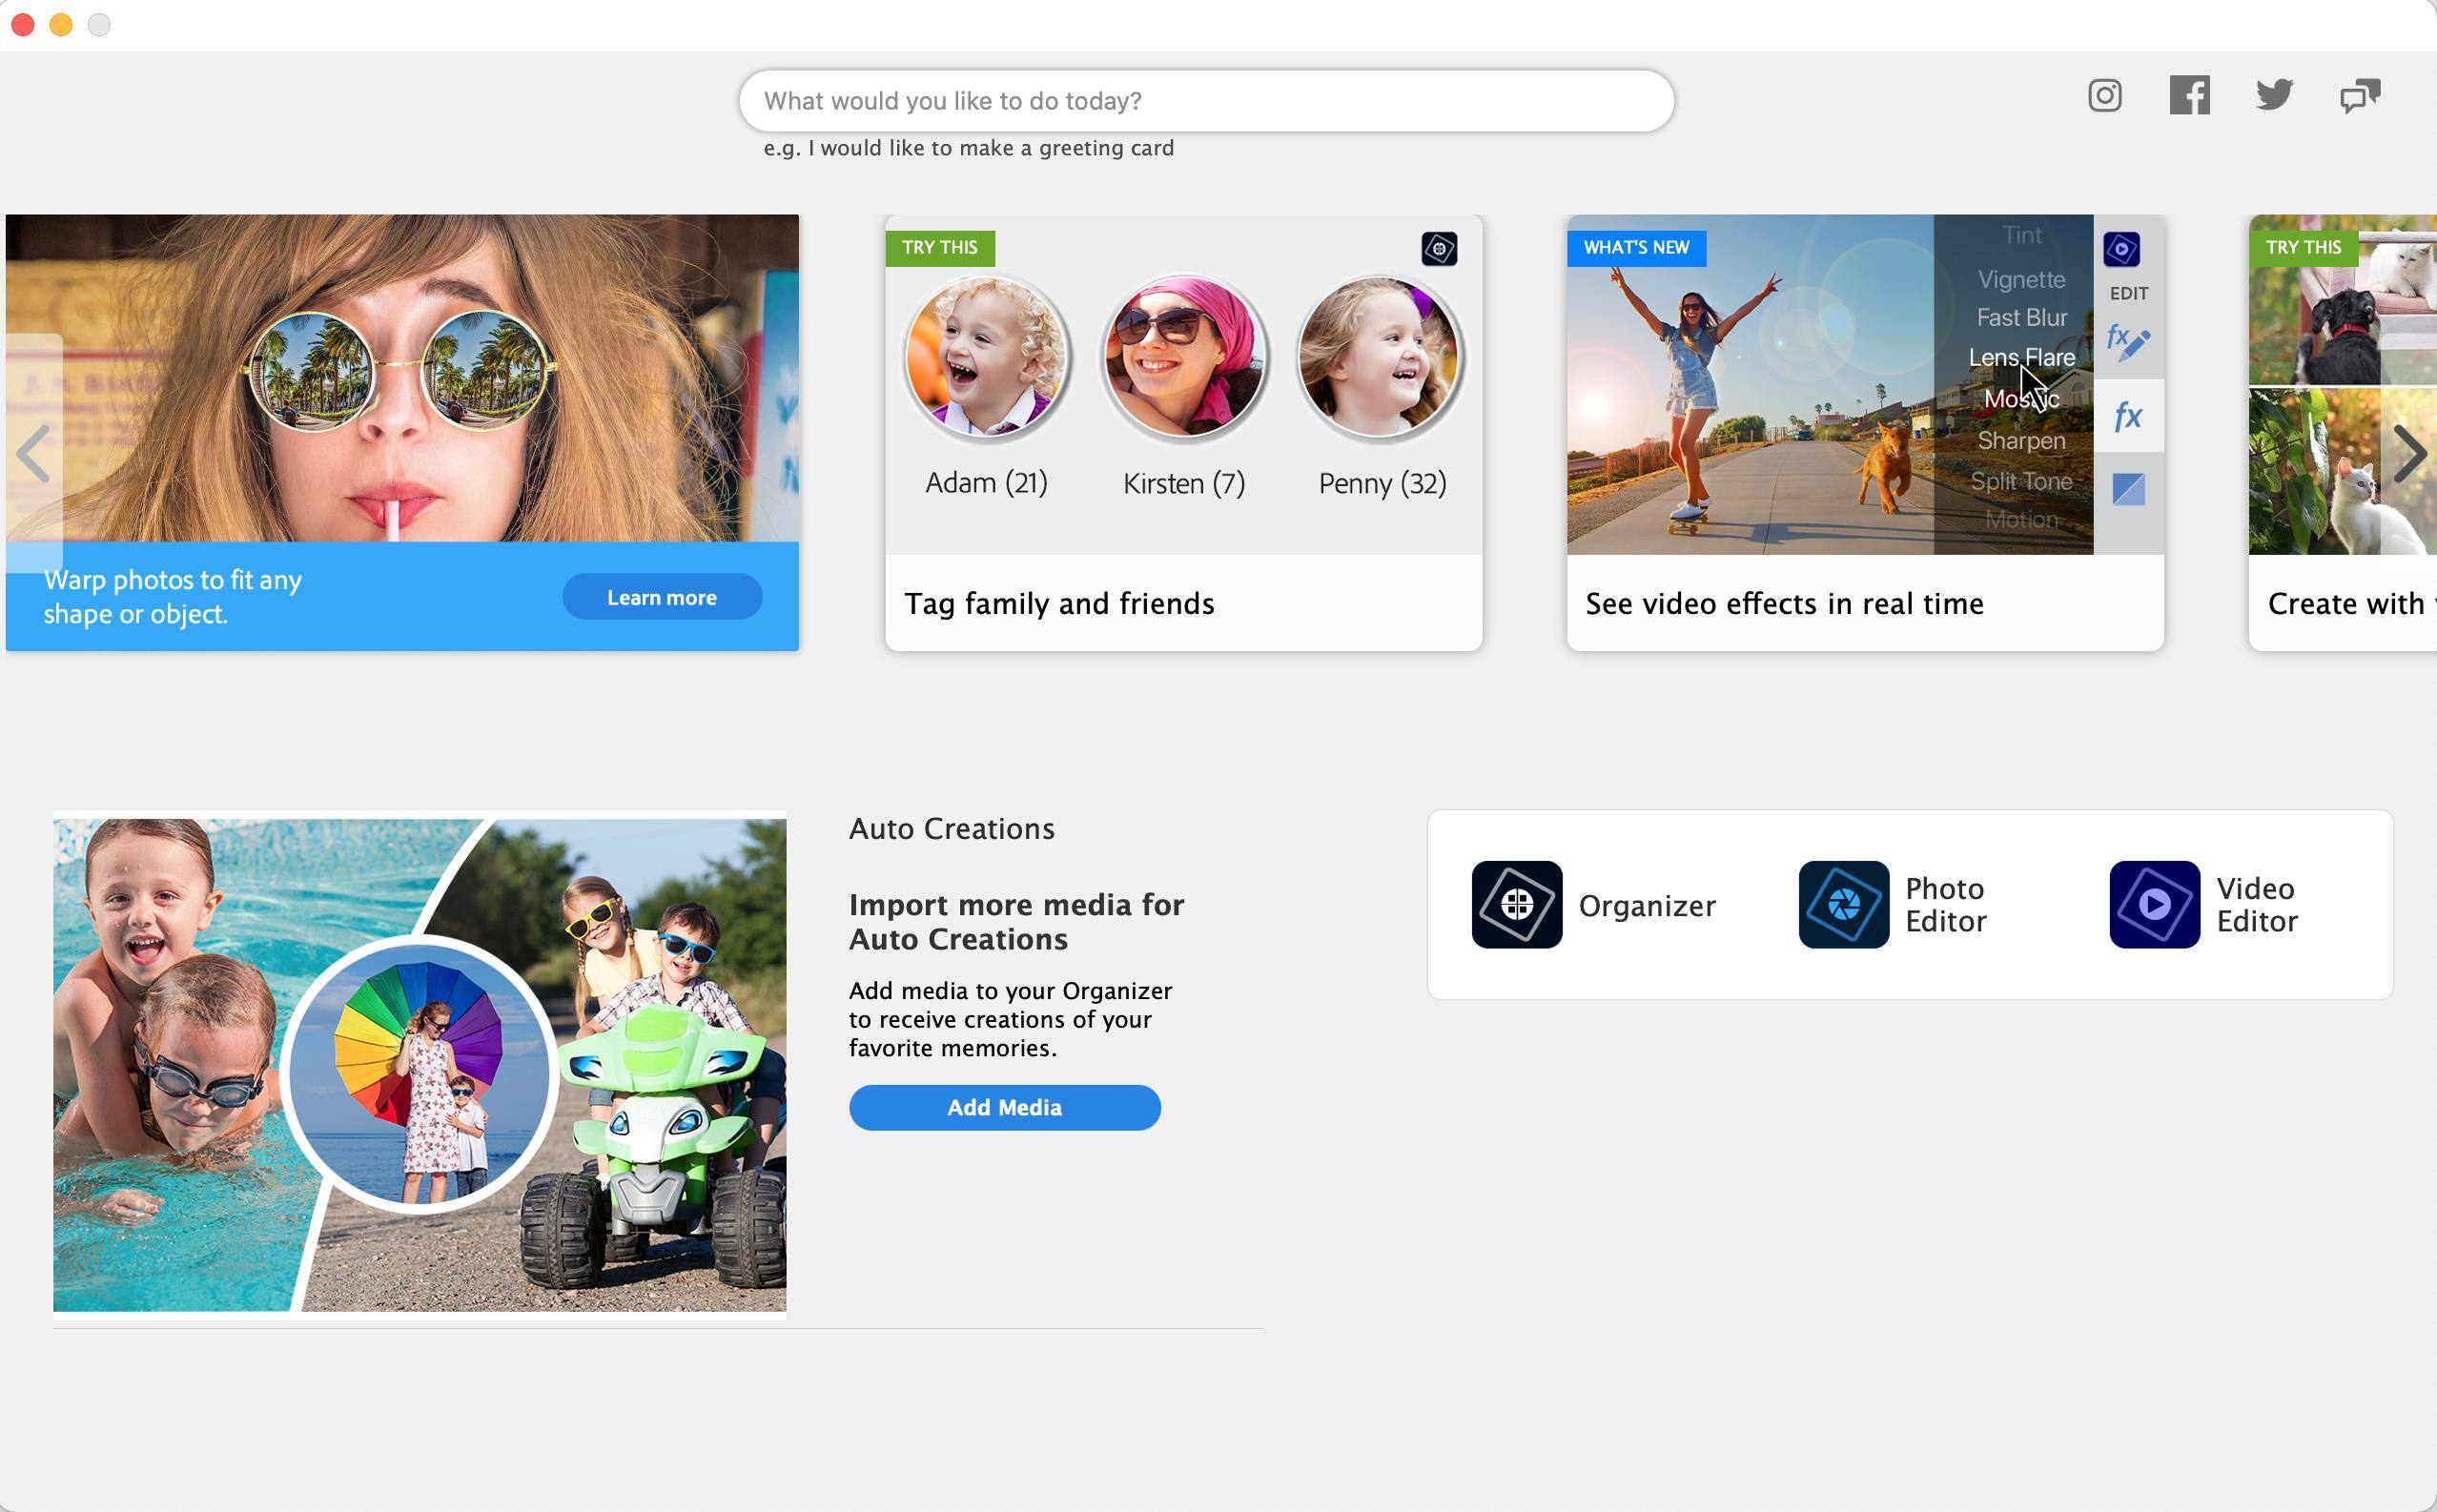Screen dimensions: 2437x1512
Task: Open the community forum chat icon
Action: (2359, 96)
